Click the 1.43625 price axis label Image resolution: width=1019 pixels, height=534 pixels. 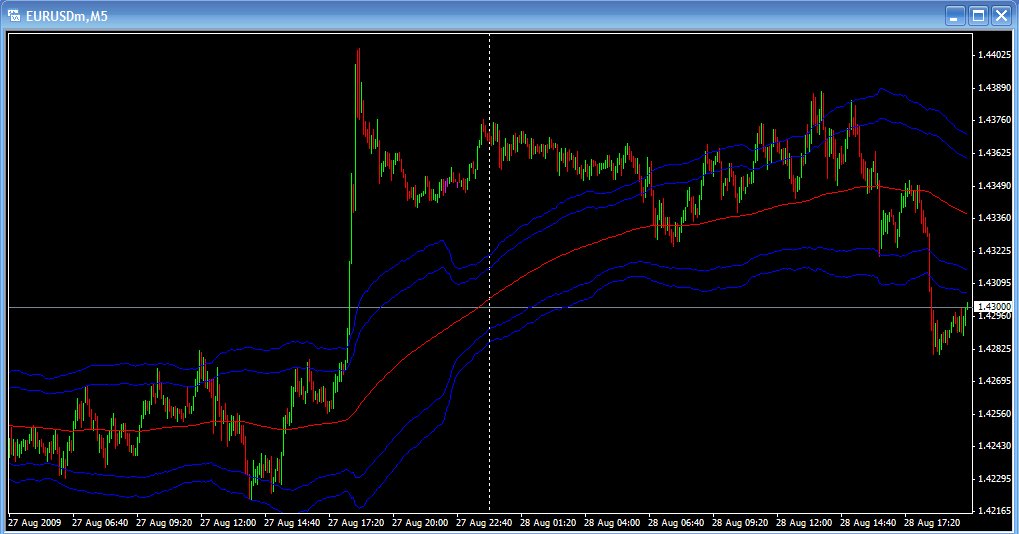coord(994,153)
